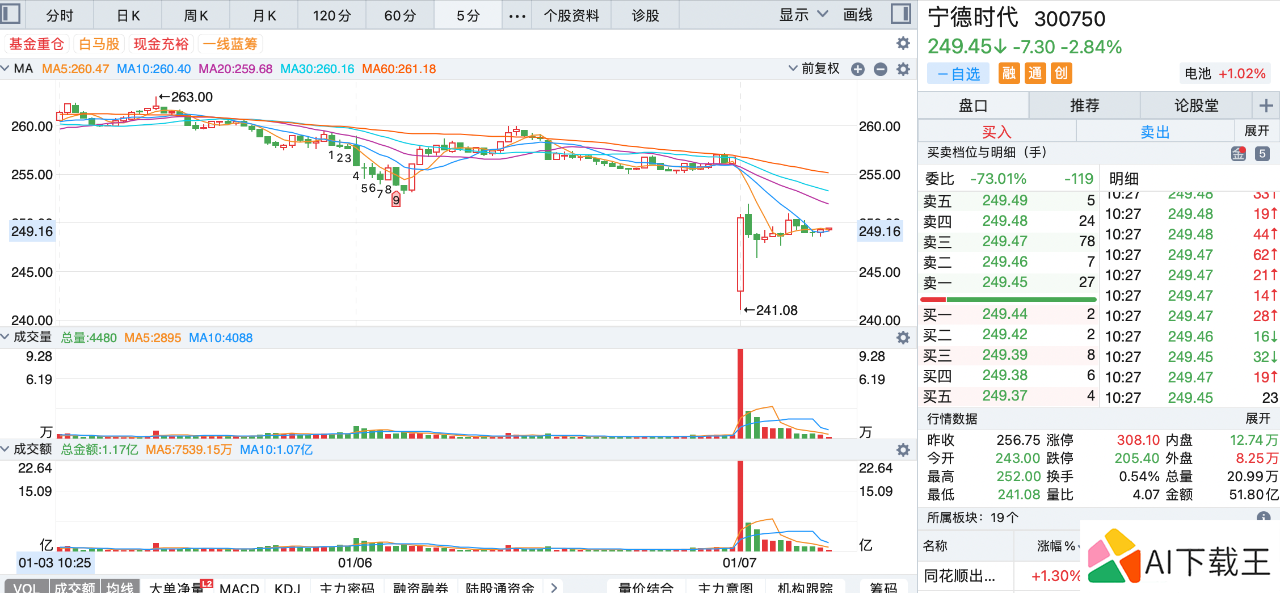Switch to 论股堂 panel tab
Image resolution: width=1280 pixels, height=593 pixels.
click(x=1196, y=105)
